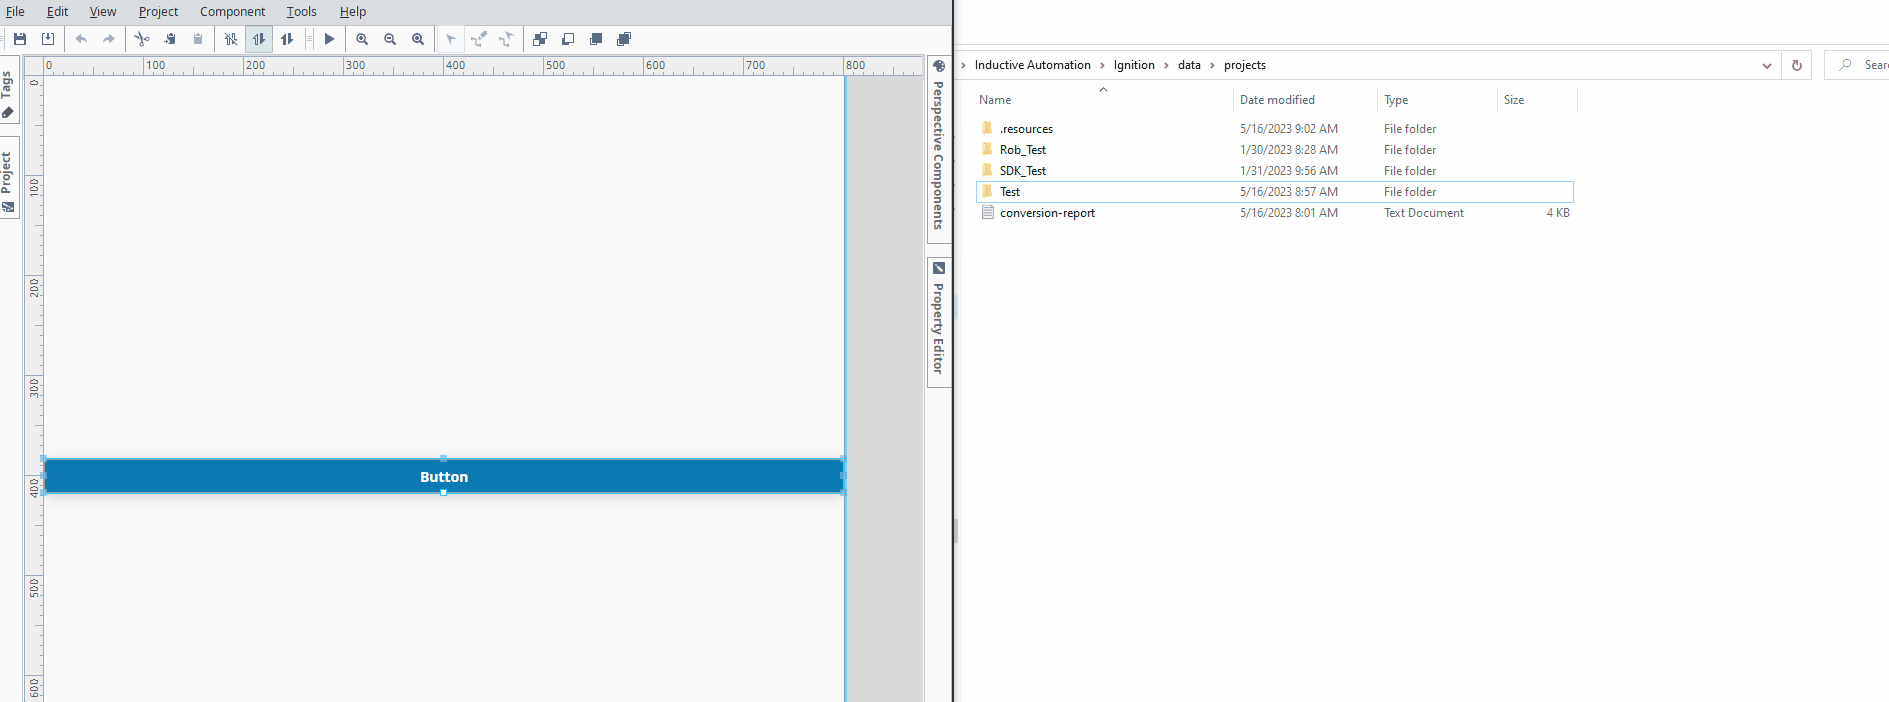Click the Zoom Out magnifier icon
Viewport: 1889px width, 702px height.
[x=390, y=39]
